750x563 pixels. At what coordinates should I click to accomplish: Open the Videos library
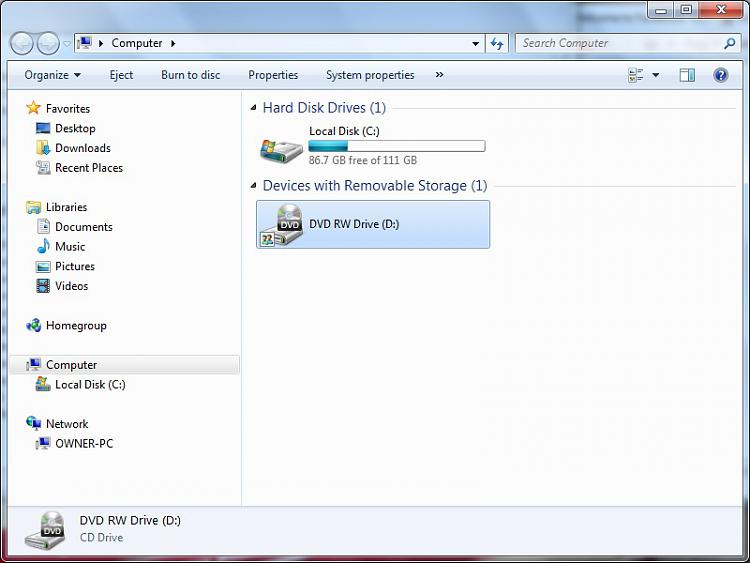[71, 286]
